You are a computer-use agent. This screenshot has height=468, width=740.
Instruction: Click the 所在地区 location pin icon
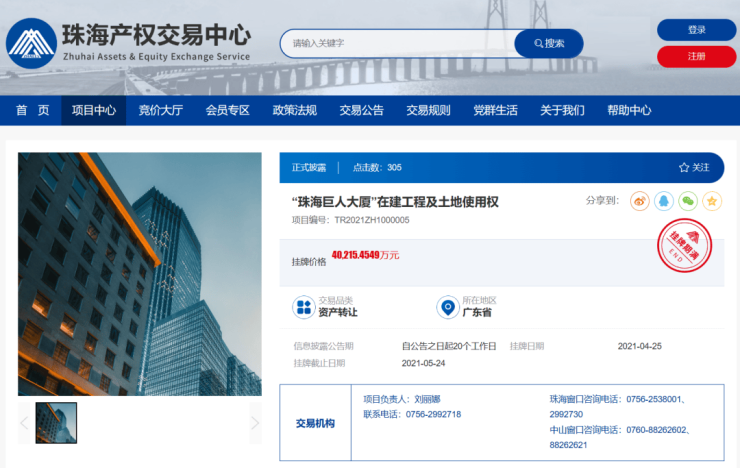(x=447, y=307)
